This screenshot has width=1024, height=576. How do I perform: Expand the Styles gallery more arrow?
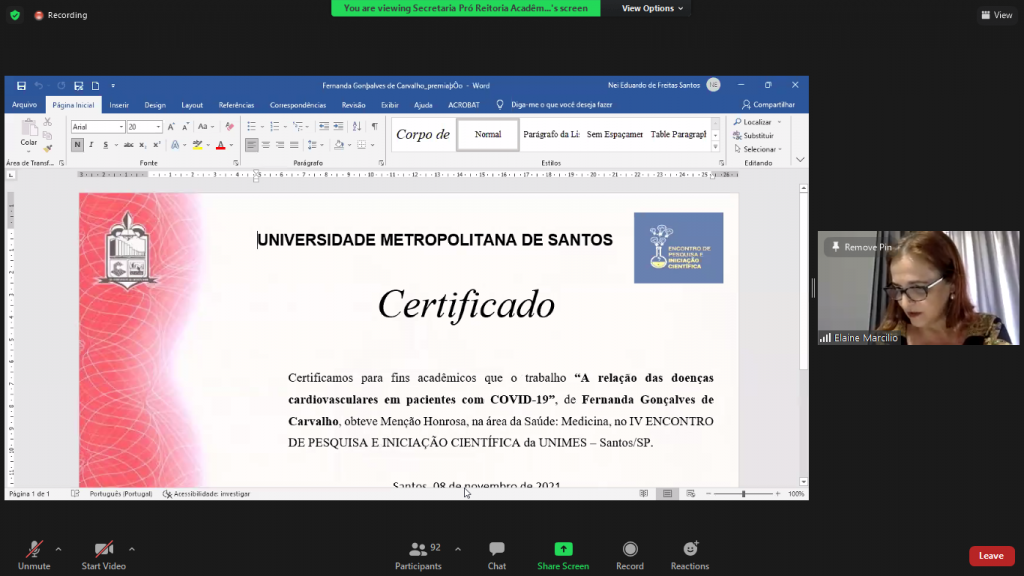pos(716,147)
